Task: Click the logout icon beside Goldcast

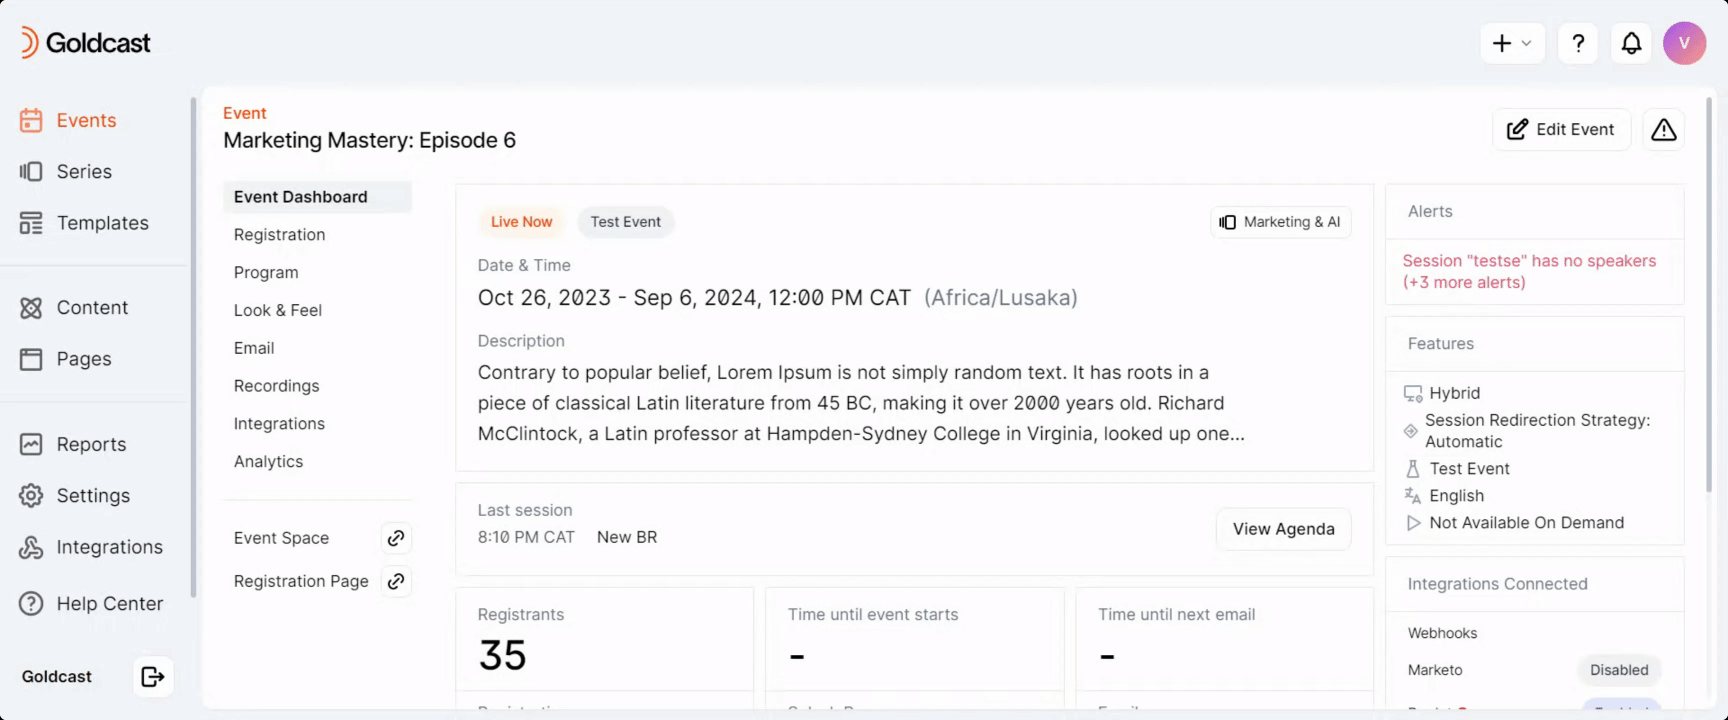Action: [153, 677]
